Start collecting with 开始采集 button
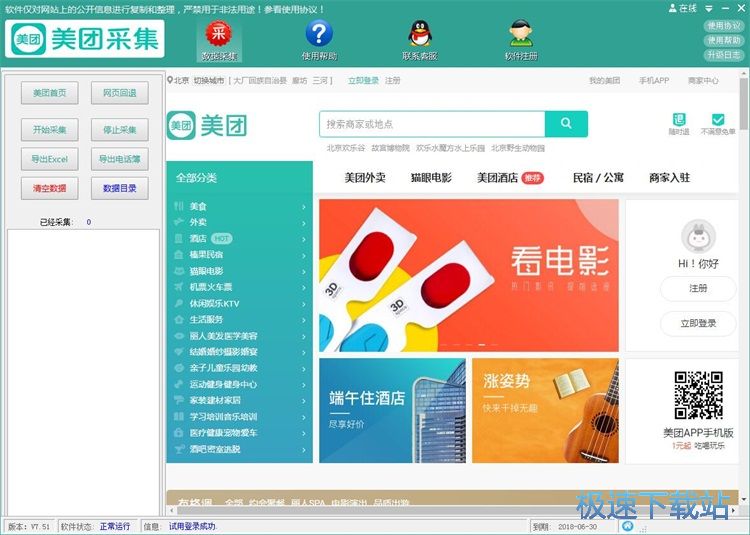This screenshot has width=750, height=535. (x=50, y=130)
